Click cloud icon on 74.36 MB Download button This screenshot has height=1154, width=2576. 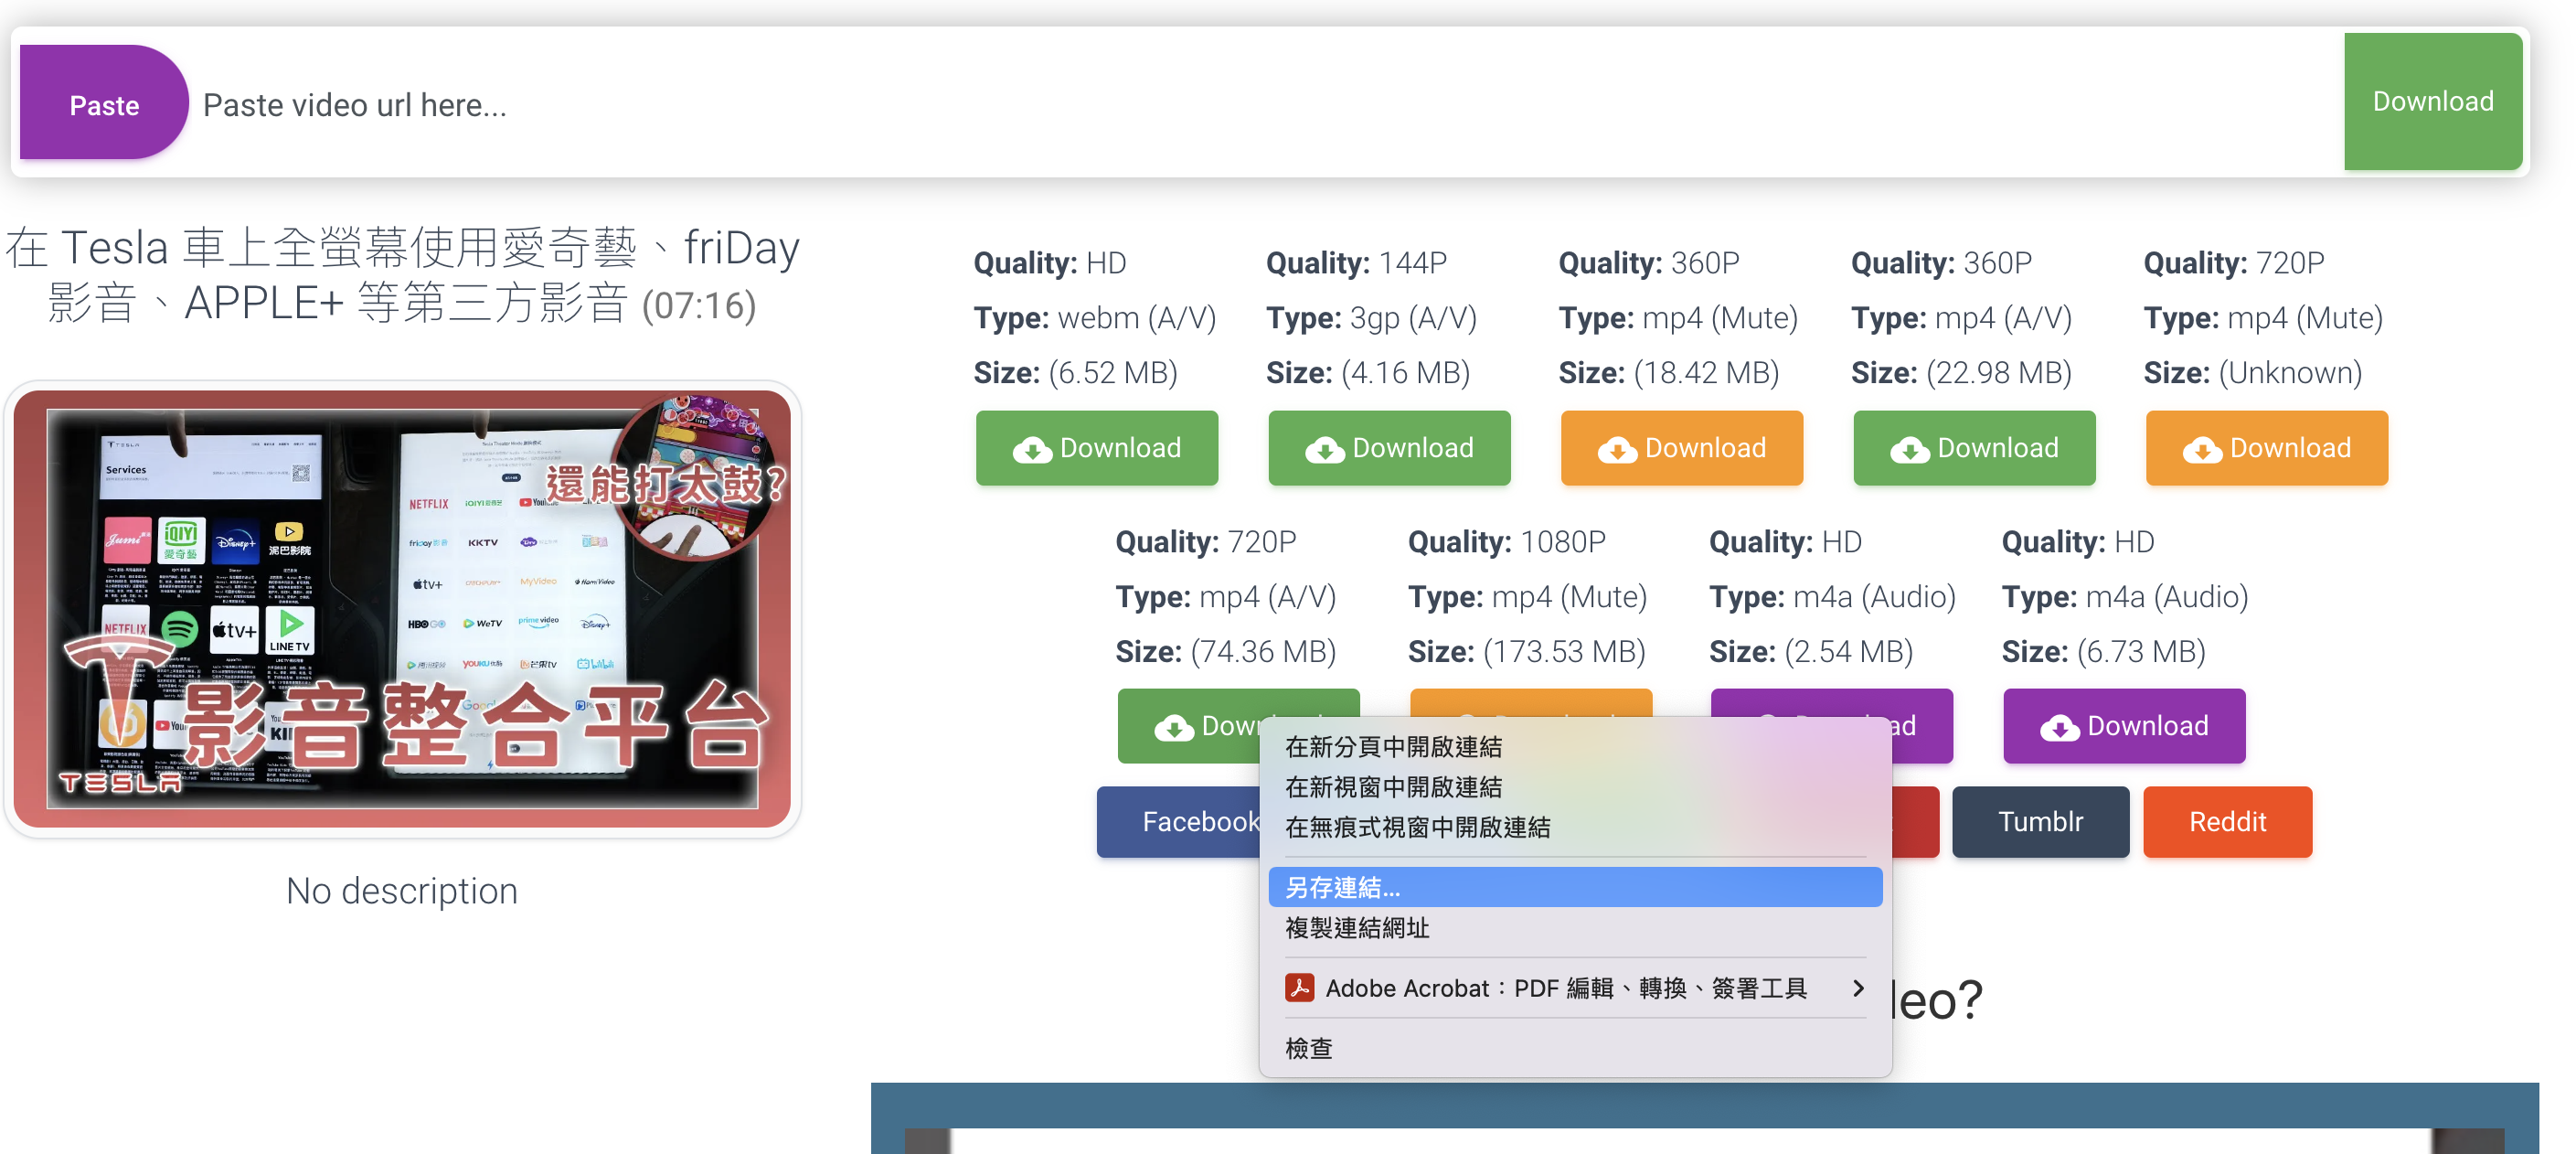click(x=1173, y=728)
